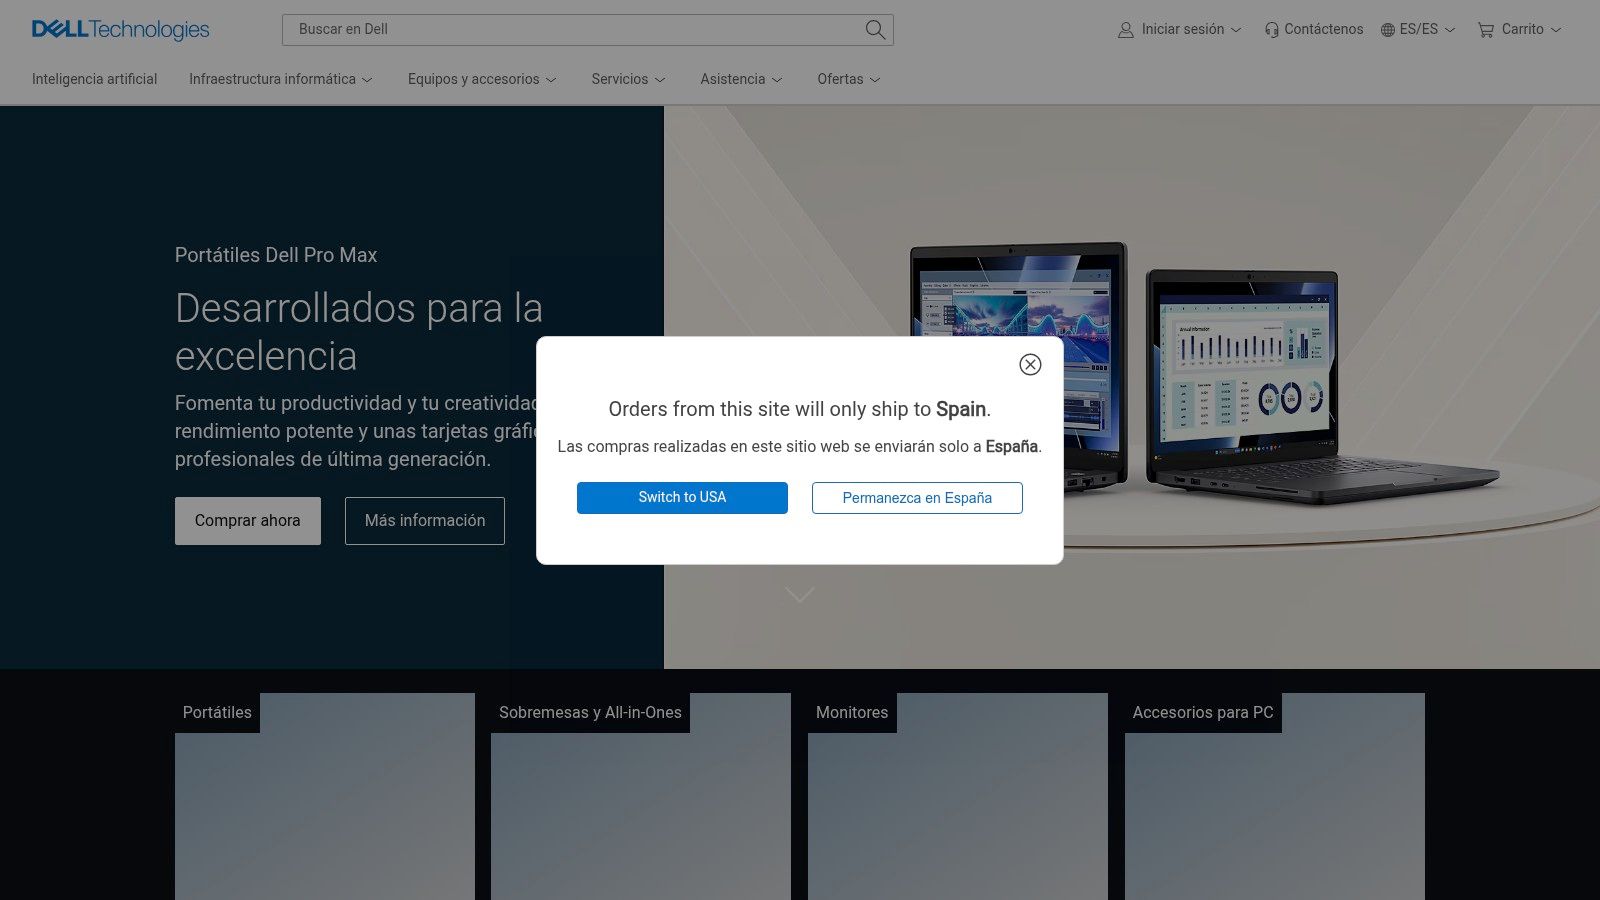Click the Iniciar sesión link text
This screenshot has width=1600, height=900.
coord(1183,30)
